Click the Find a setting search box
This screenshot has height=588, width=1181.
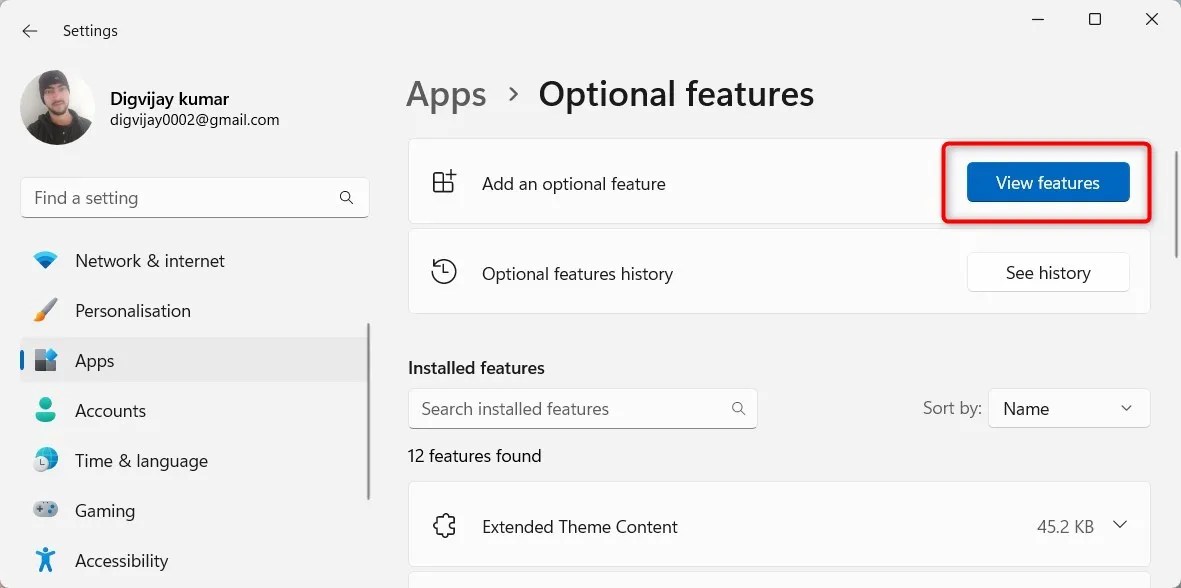coord(180,198)
